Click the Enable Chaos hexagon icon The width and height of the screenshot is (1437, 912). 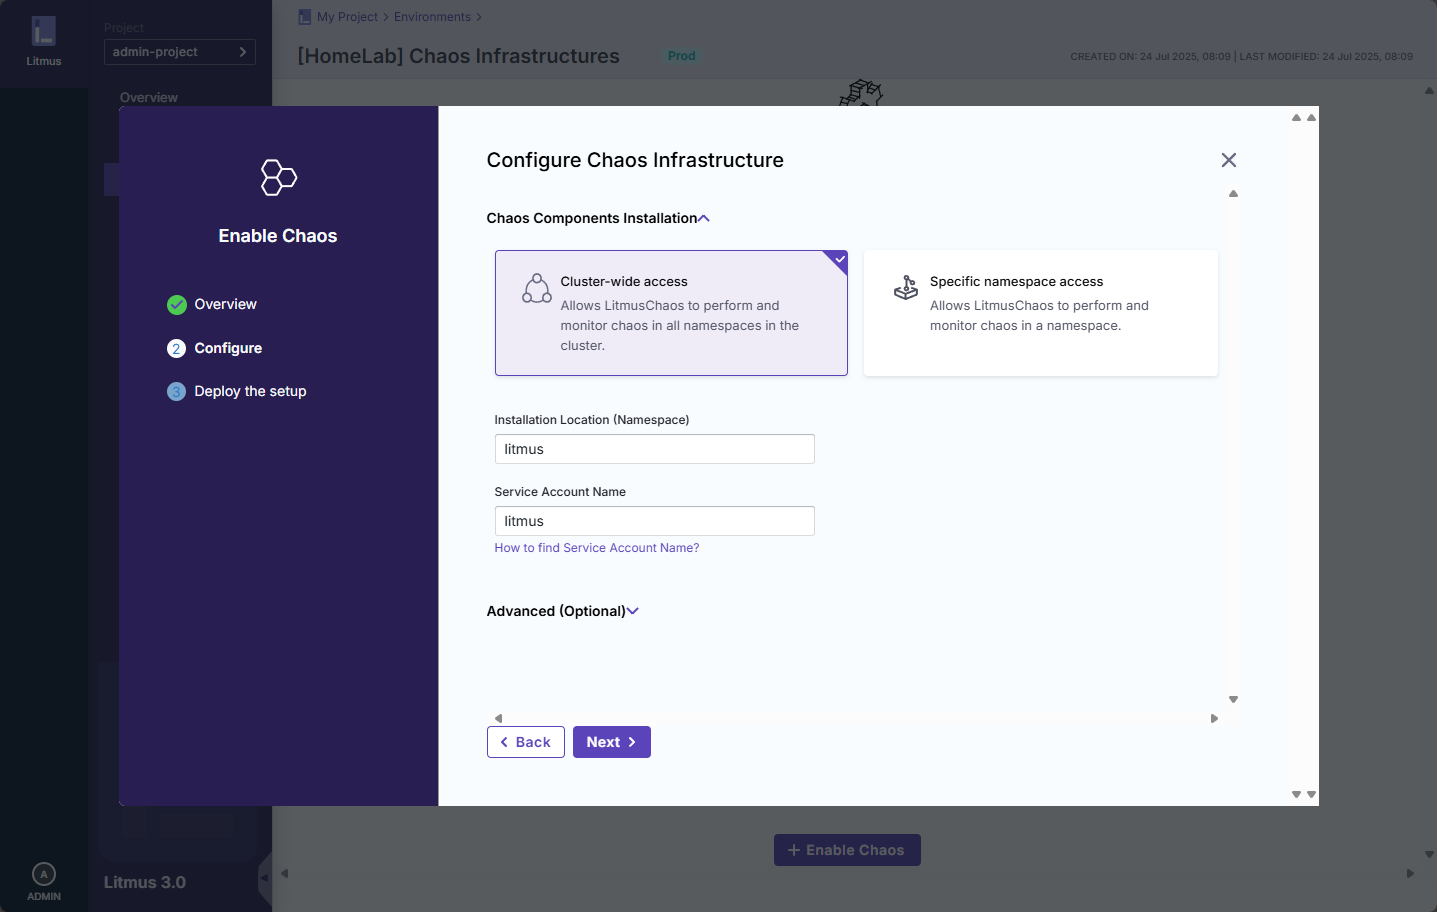click(278, 178)
